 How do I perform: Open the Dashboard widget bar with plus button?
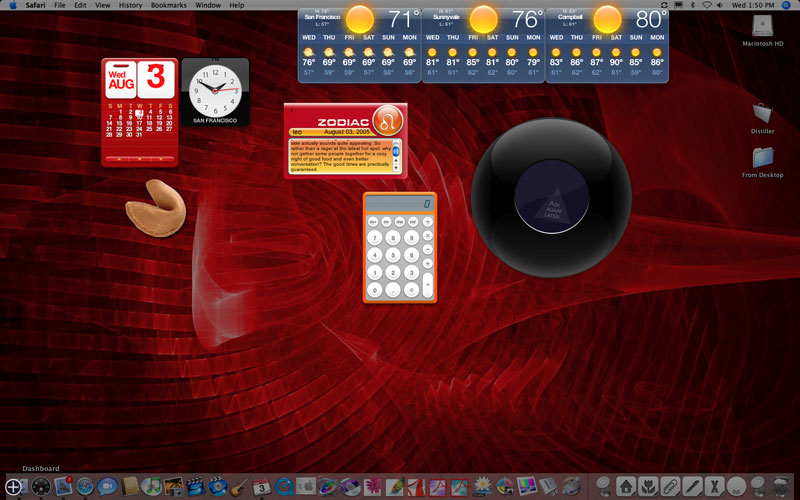(x=13, y=487)
